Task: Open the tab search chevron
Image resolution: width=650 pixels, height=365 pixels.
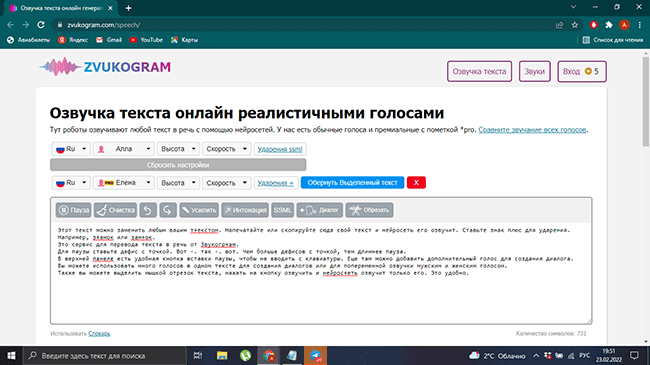Action: point(573,7)
